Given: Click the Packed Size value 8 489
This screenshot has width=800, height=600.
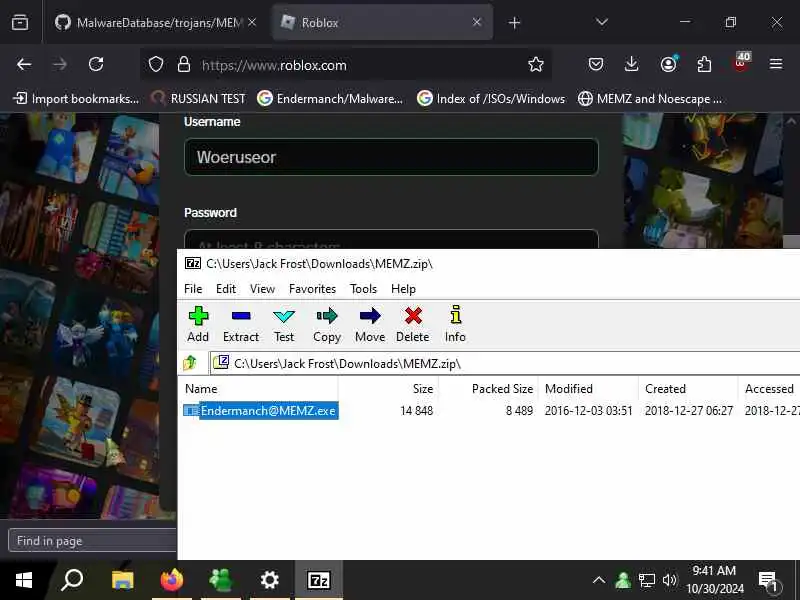Looking at the screenshot, I should (x=519, y=411).
